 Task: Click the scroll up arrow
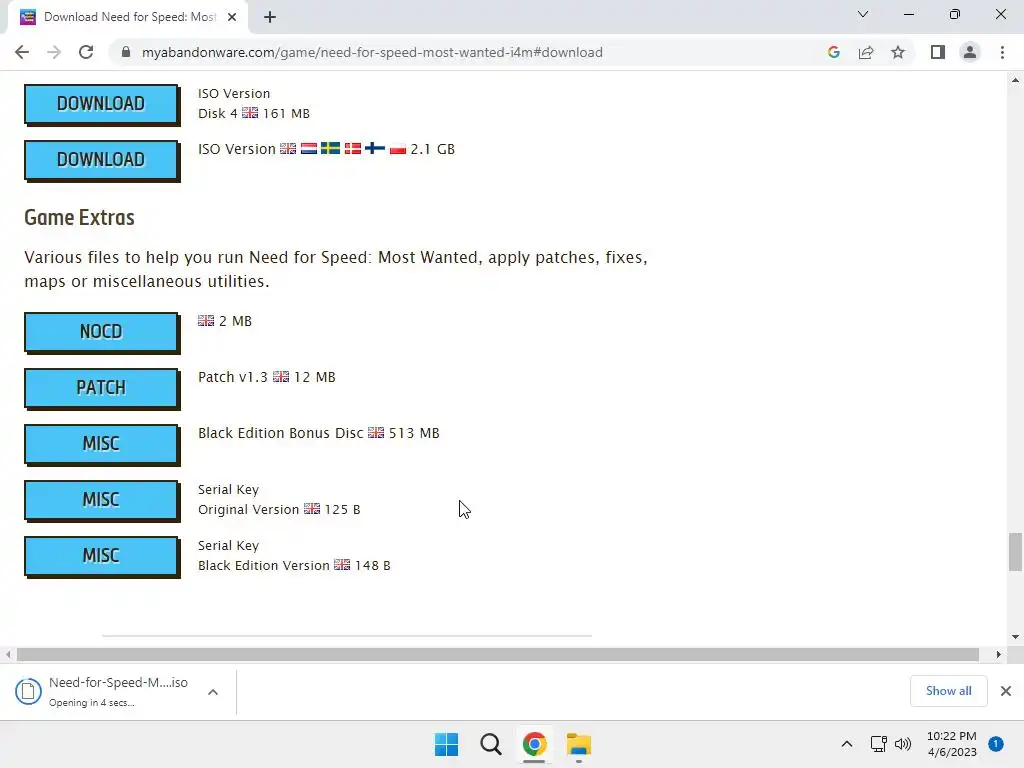[1015, 81]
